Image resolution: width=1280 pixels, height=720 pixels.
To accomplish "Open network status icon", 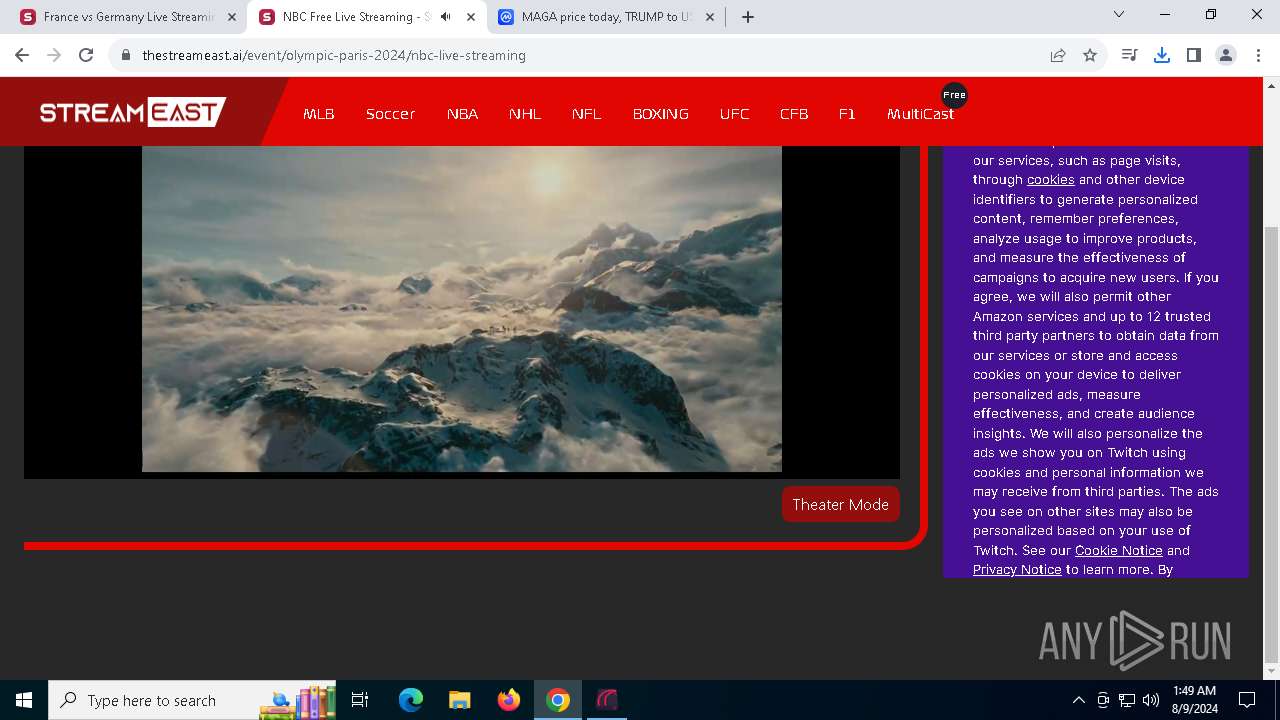I will 1127,700.
